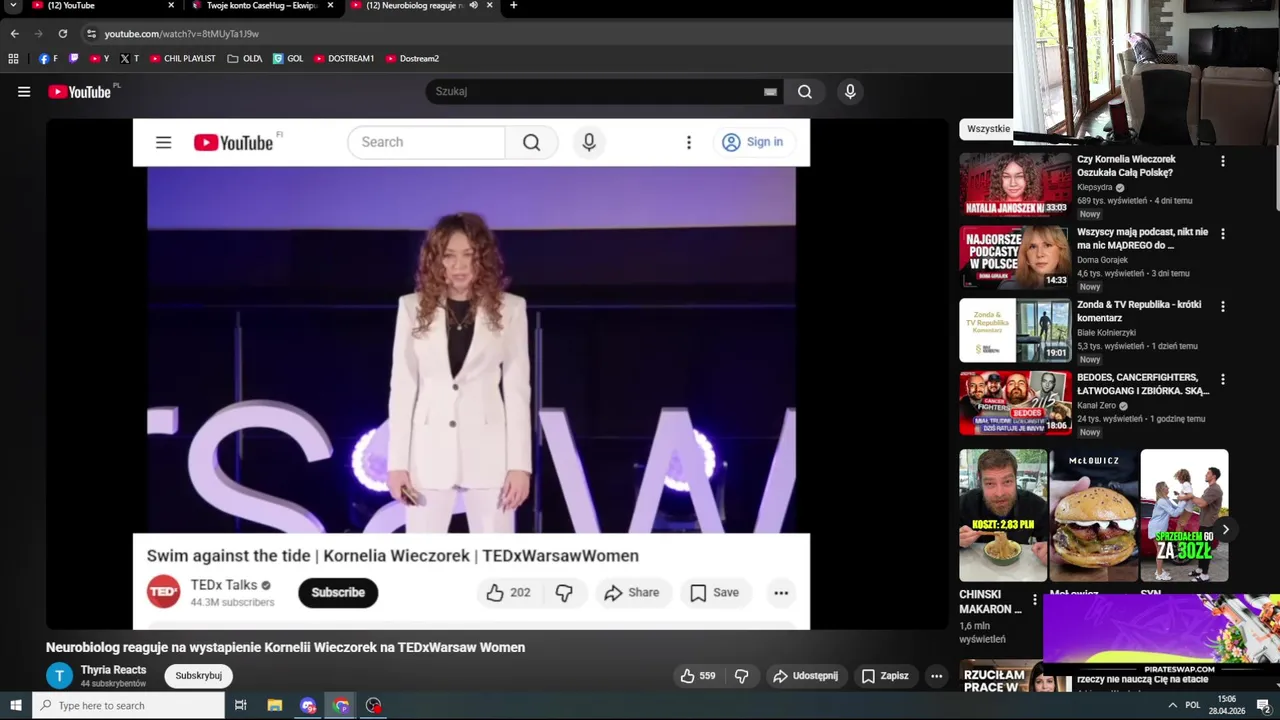Open Task View on the taskbar

pos(241,706)
